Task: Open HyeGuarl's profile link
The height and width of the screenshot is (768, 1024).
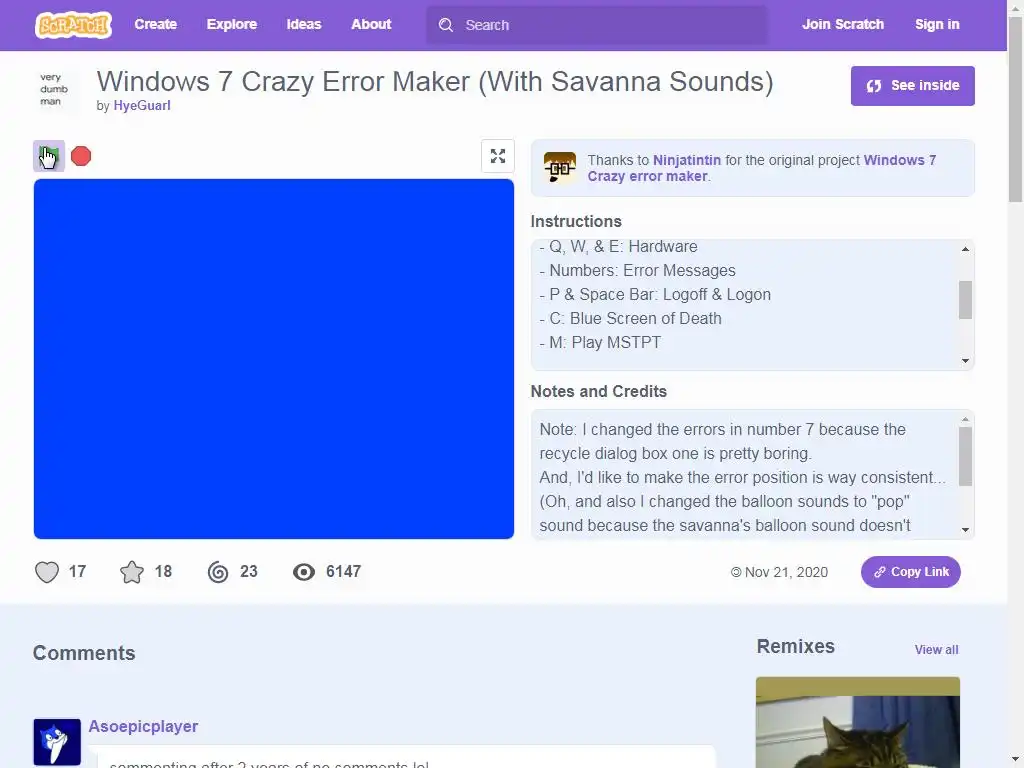Action: (142, 106)
